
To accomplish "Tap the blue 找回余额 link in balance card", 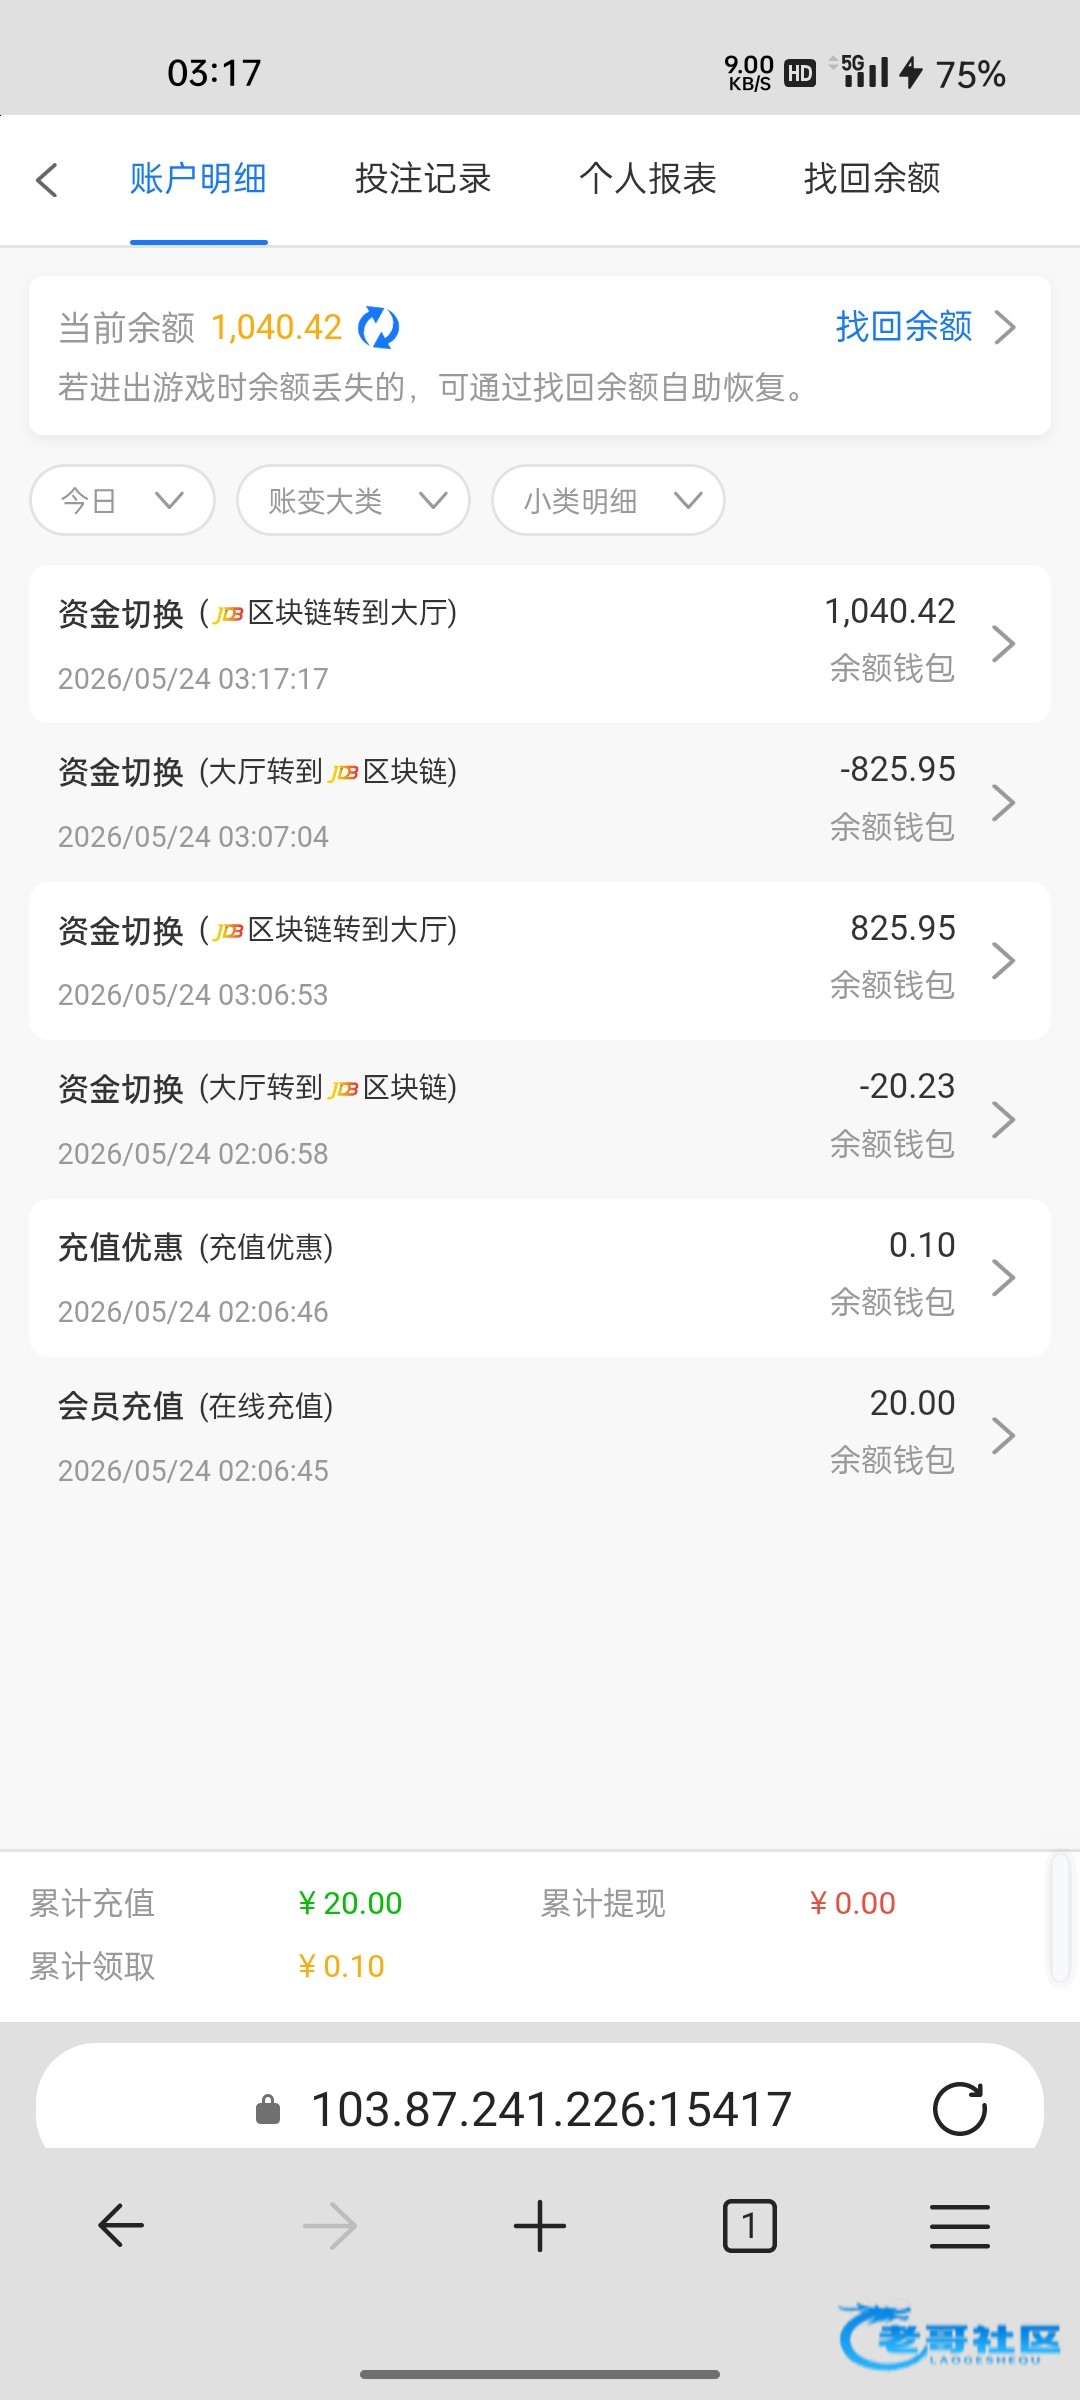I will click(904, 326).
